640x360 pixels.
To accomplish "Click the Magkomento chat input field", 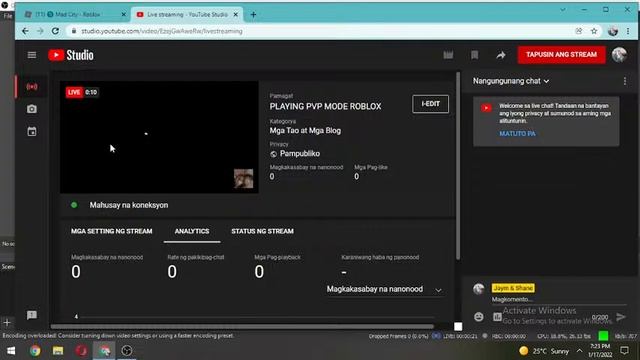I will [558, 299].
